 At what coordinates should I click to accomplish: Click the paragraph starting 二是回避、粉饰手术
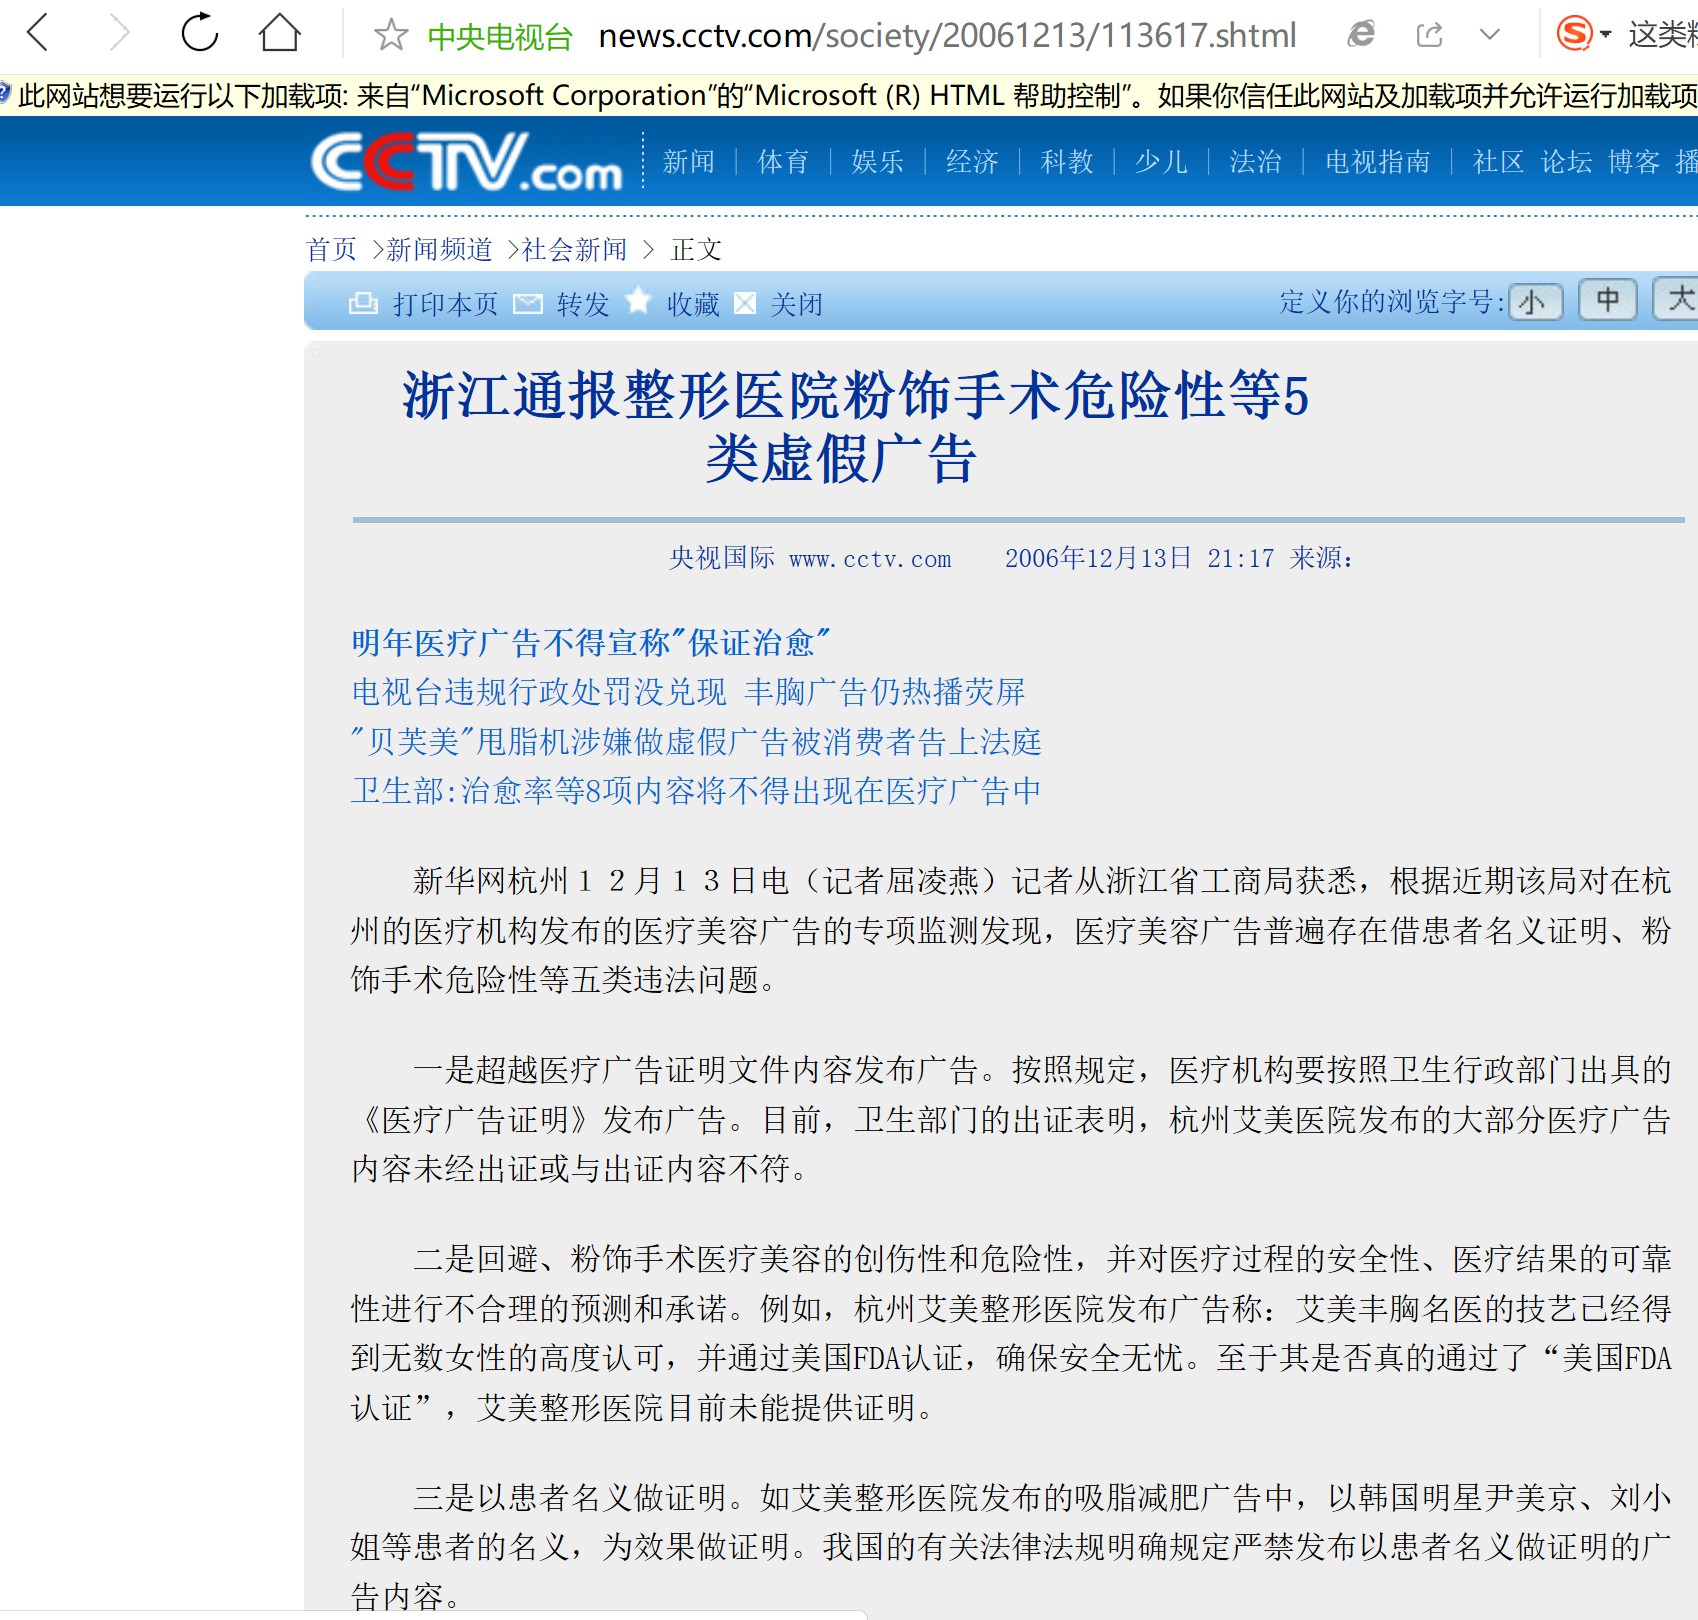tap(1011, 1333)
